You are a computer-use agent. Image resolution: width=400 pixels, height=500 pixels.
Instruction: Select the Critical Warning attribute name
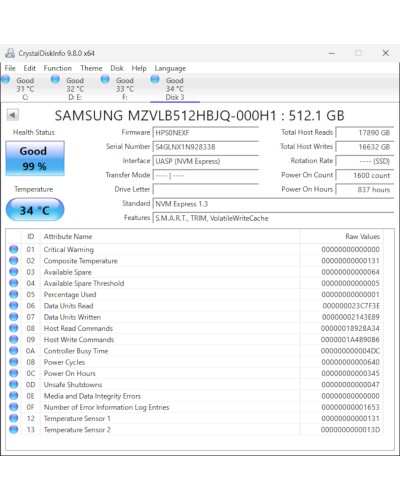point(69,249)
